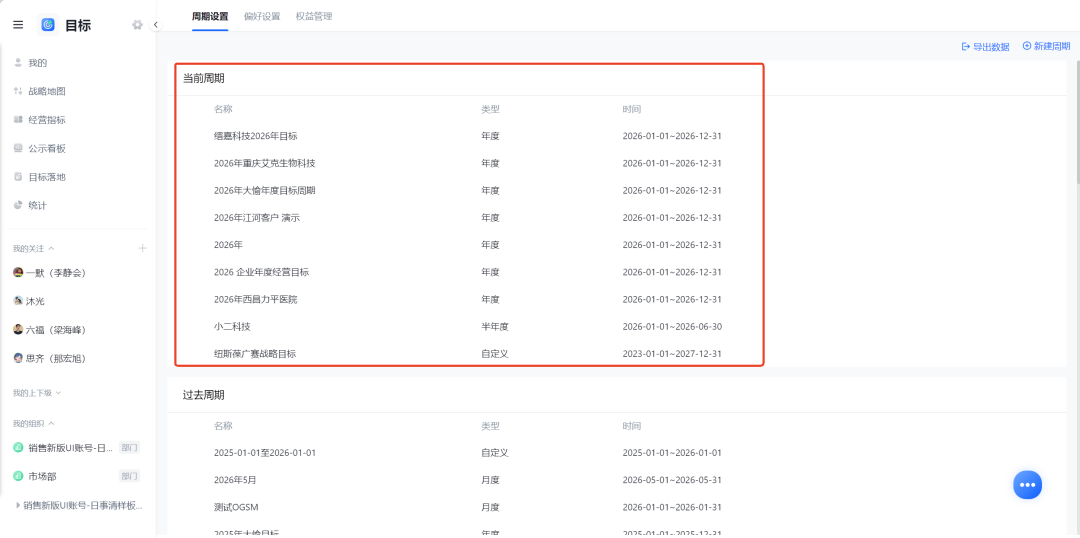Viewport: 1080px width, 538px height.
Task: Expand 销售新版UI账号-日事清样板 tree node
Action: pyautogui.click(x=18, y=506)
